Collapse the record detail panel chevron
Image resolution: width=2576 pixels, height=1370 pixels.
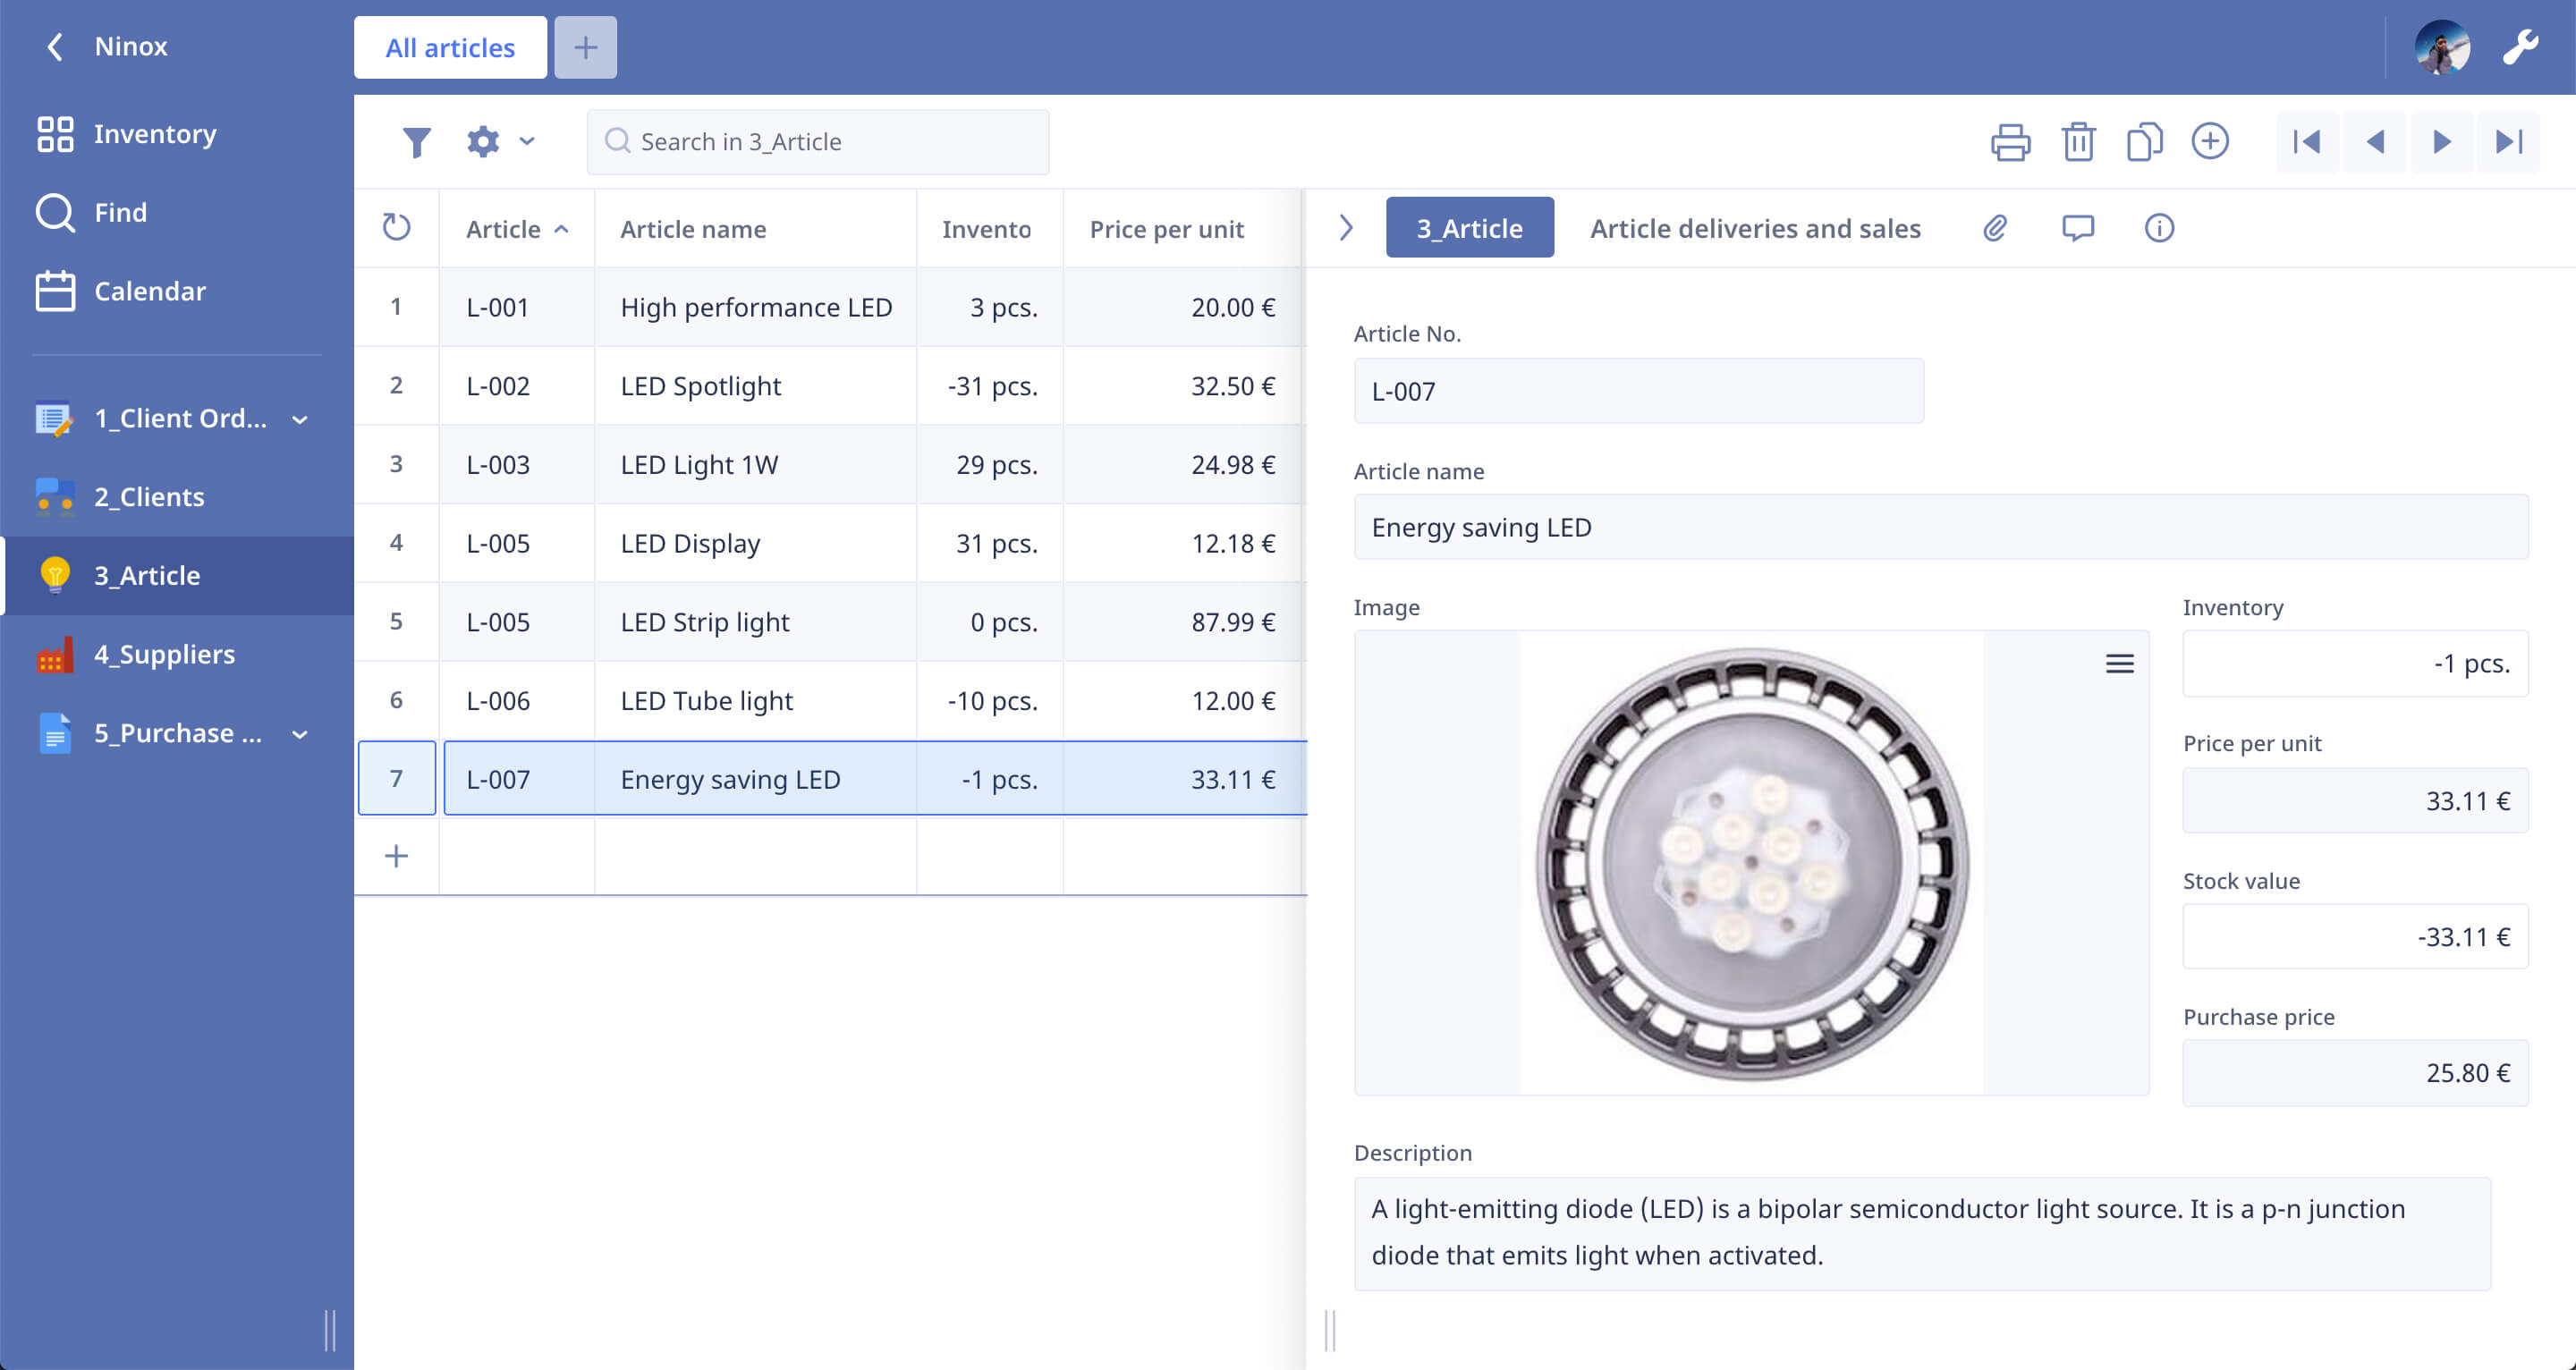coord(1345,227)
